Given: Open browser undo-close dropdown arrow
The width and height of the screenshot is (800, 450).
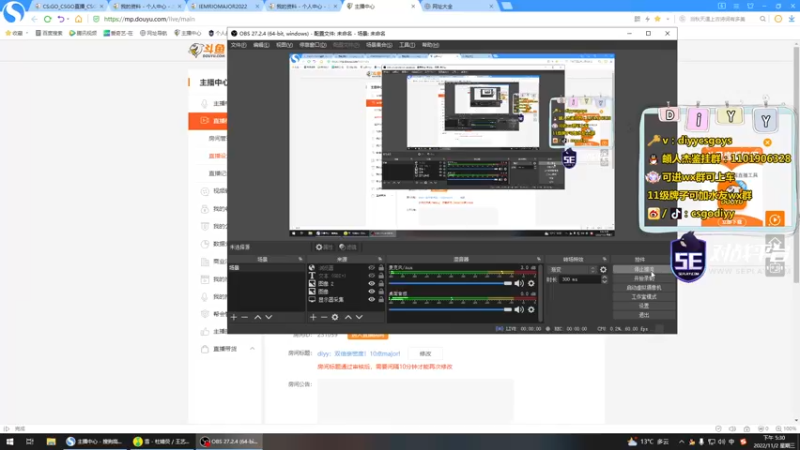Looking at the screenshot, I should [67, 19].
